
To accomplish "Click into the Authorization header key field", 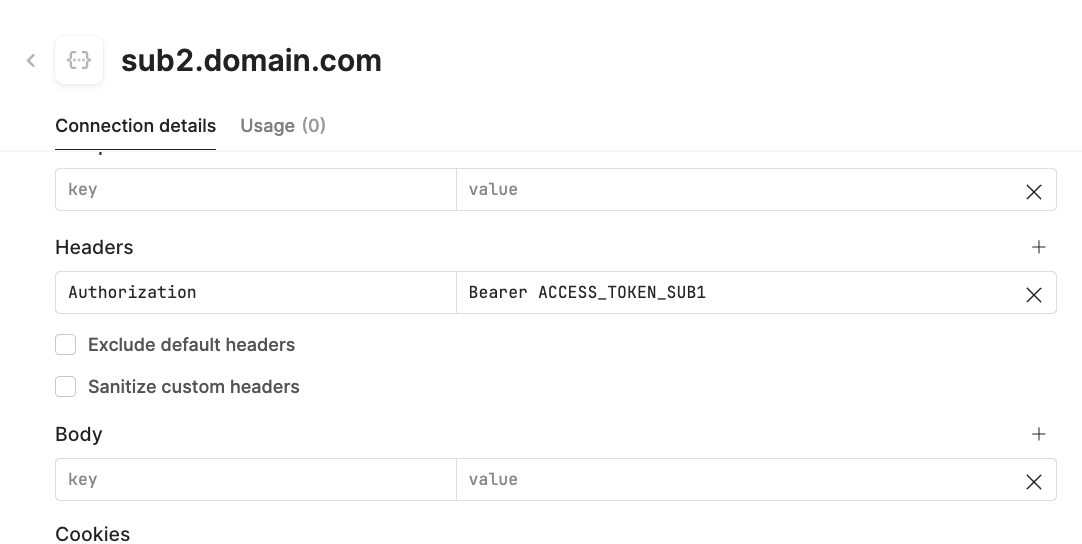I will (x=256, y=293).
